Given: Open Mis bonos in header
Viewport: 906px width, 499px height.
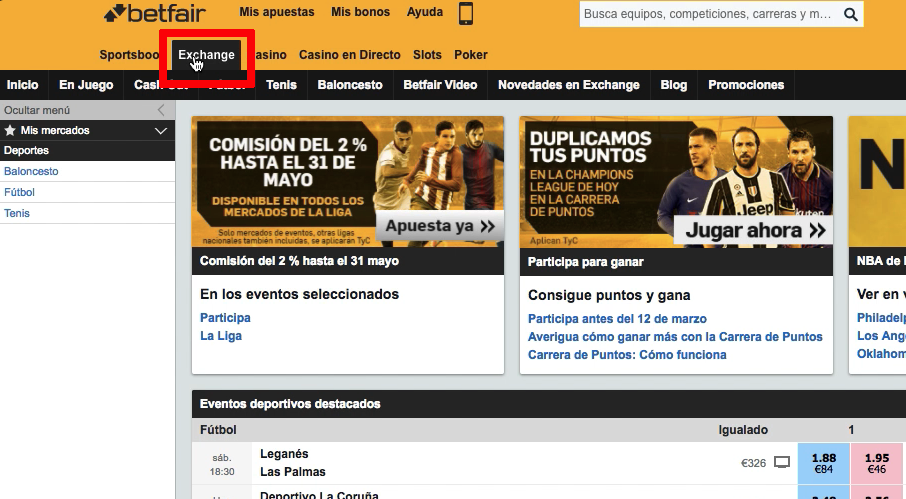Looking at the screenshot, I should [x=361, y=12].
